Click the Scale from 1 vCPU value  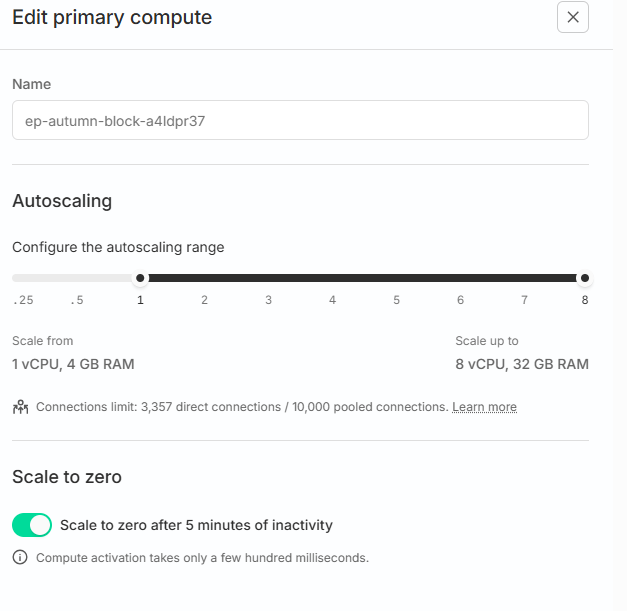point(73,364)
